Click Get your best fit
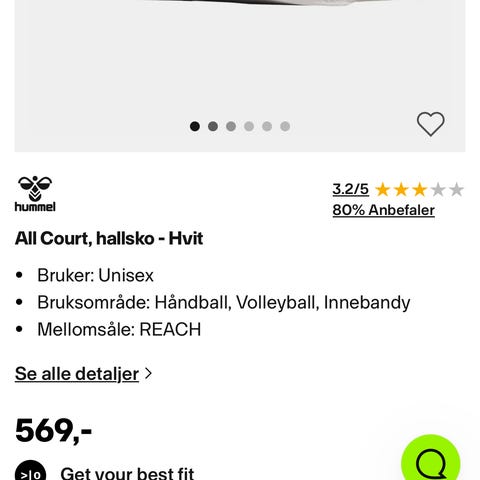Image resolution: width=480 pixels, height=480 pixels. coord(127,473)
